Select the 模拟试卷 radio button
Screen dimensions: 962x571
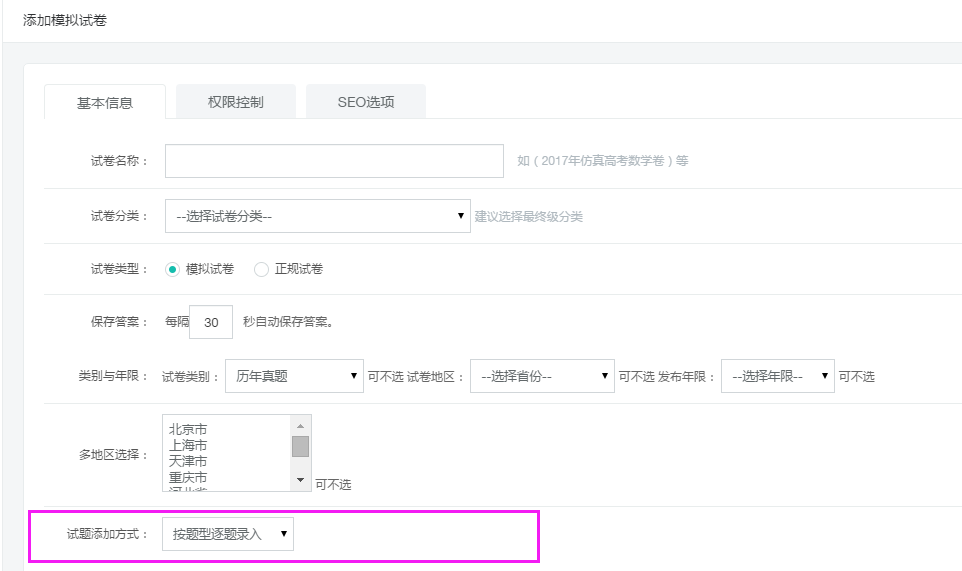point(173,269)
